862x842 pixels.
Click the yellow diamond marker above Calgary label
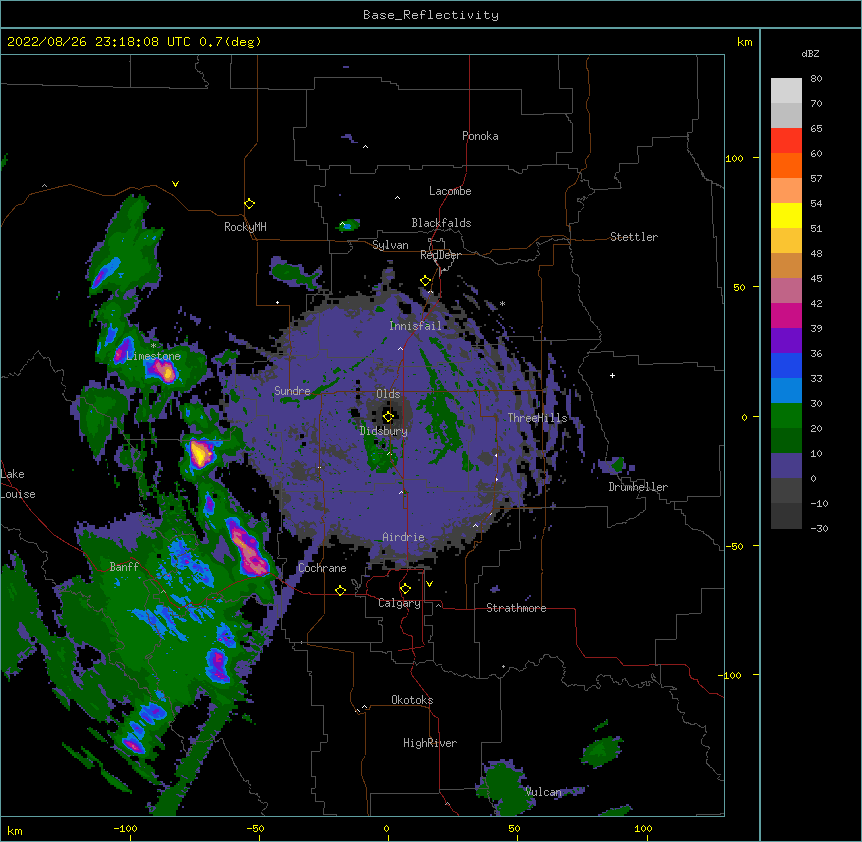[x=405, y=589]
